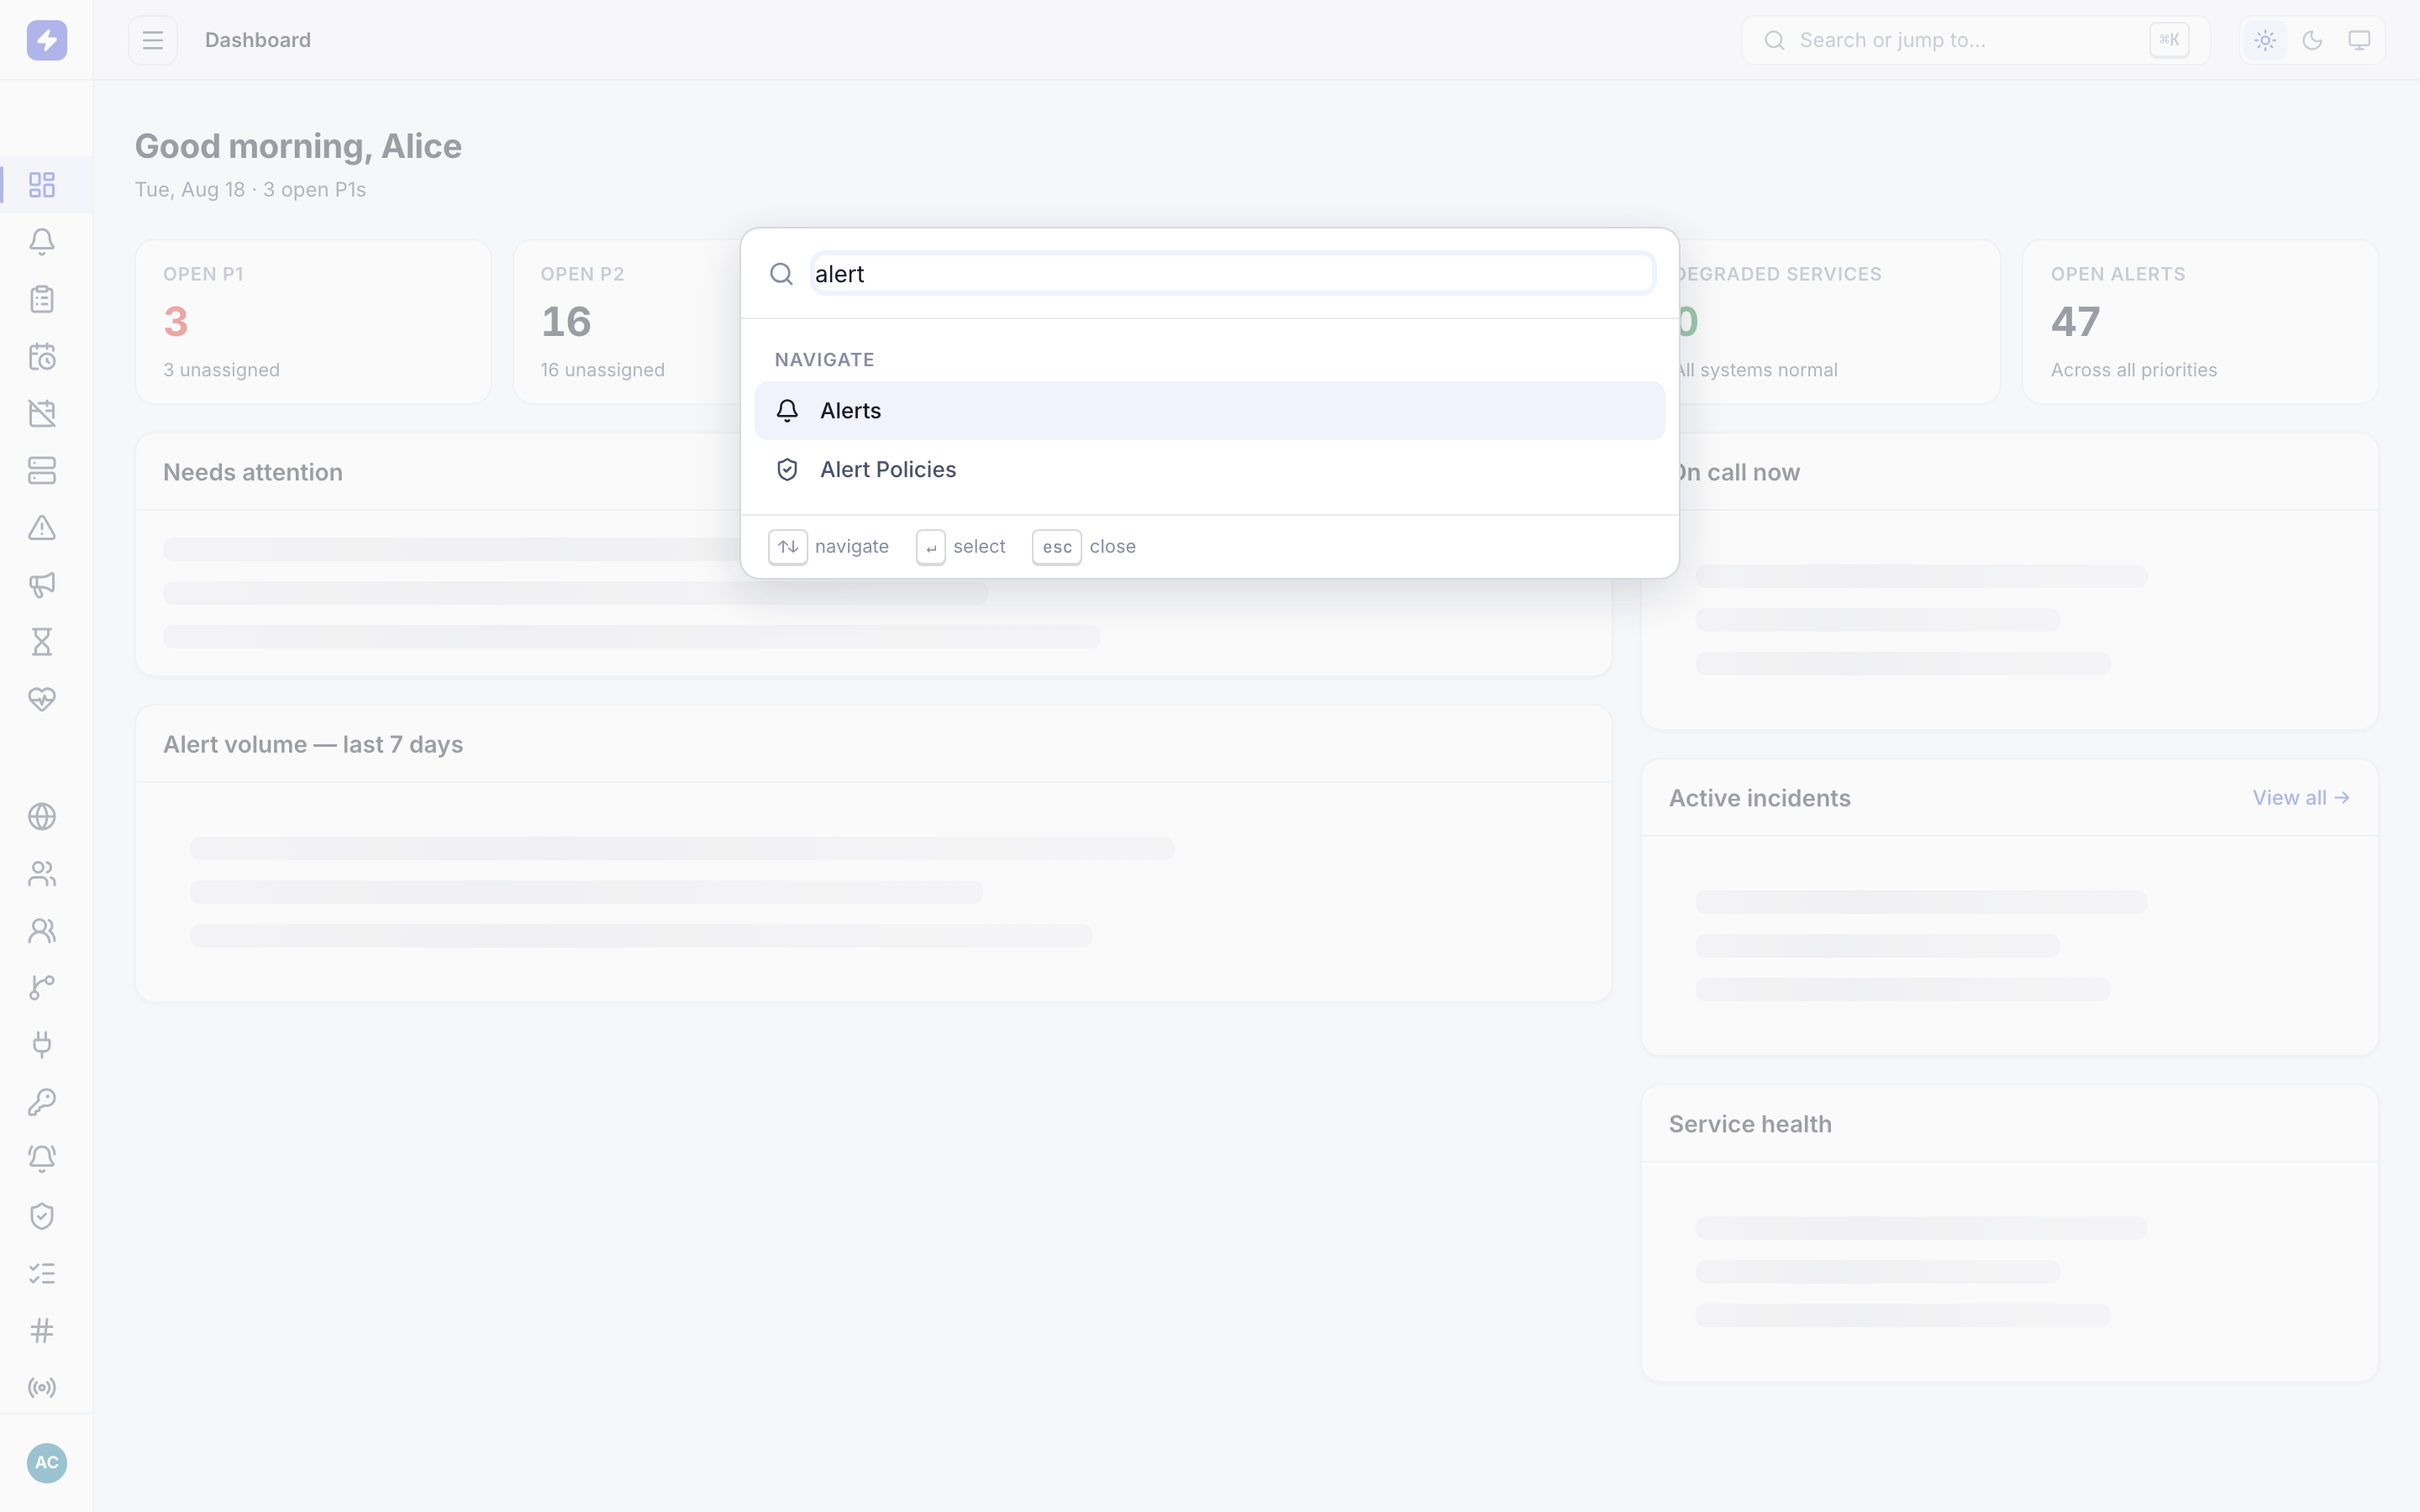Select the 'Alerts' result in the palette
The height and width of the screenshot is (1512, 2420).
tap(1209, 411)
